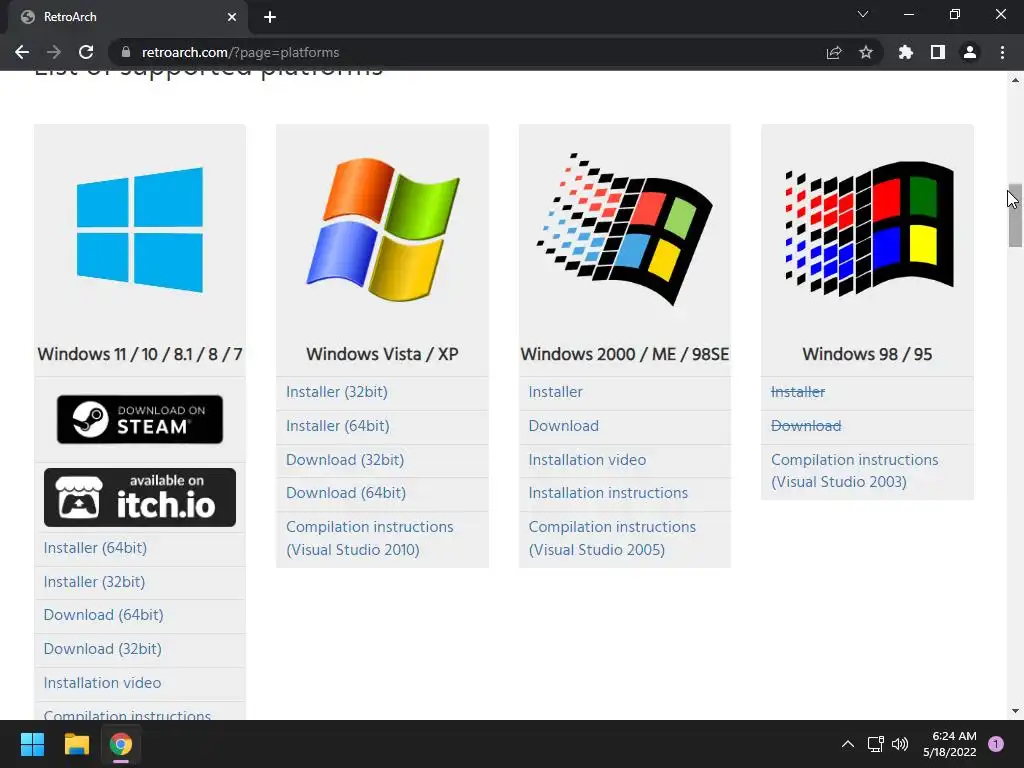Open the Chrome extensions puzzle icon
The height and width of the screenshot is (768, 1024).
pos(905,52)
